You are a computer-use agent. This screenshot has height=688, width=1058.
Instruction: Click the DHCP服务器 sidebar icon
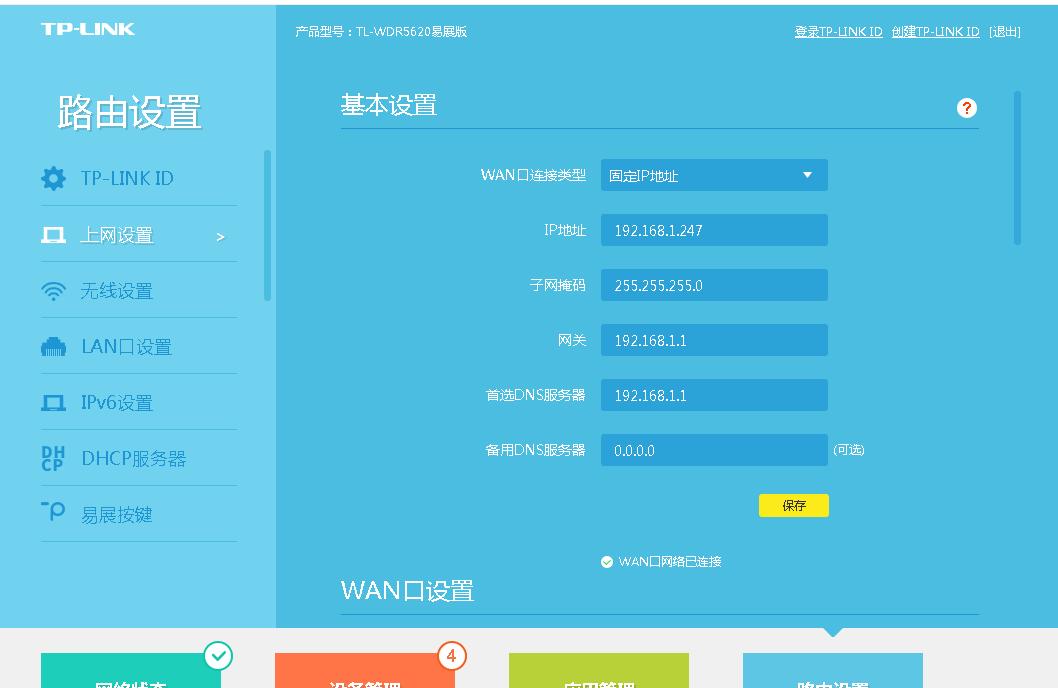click(52, 457)
